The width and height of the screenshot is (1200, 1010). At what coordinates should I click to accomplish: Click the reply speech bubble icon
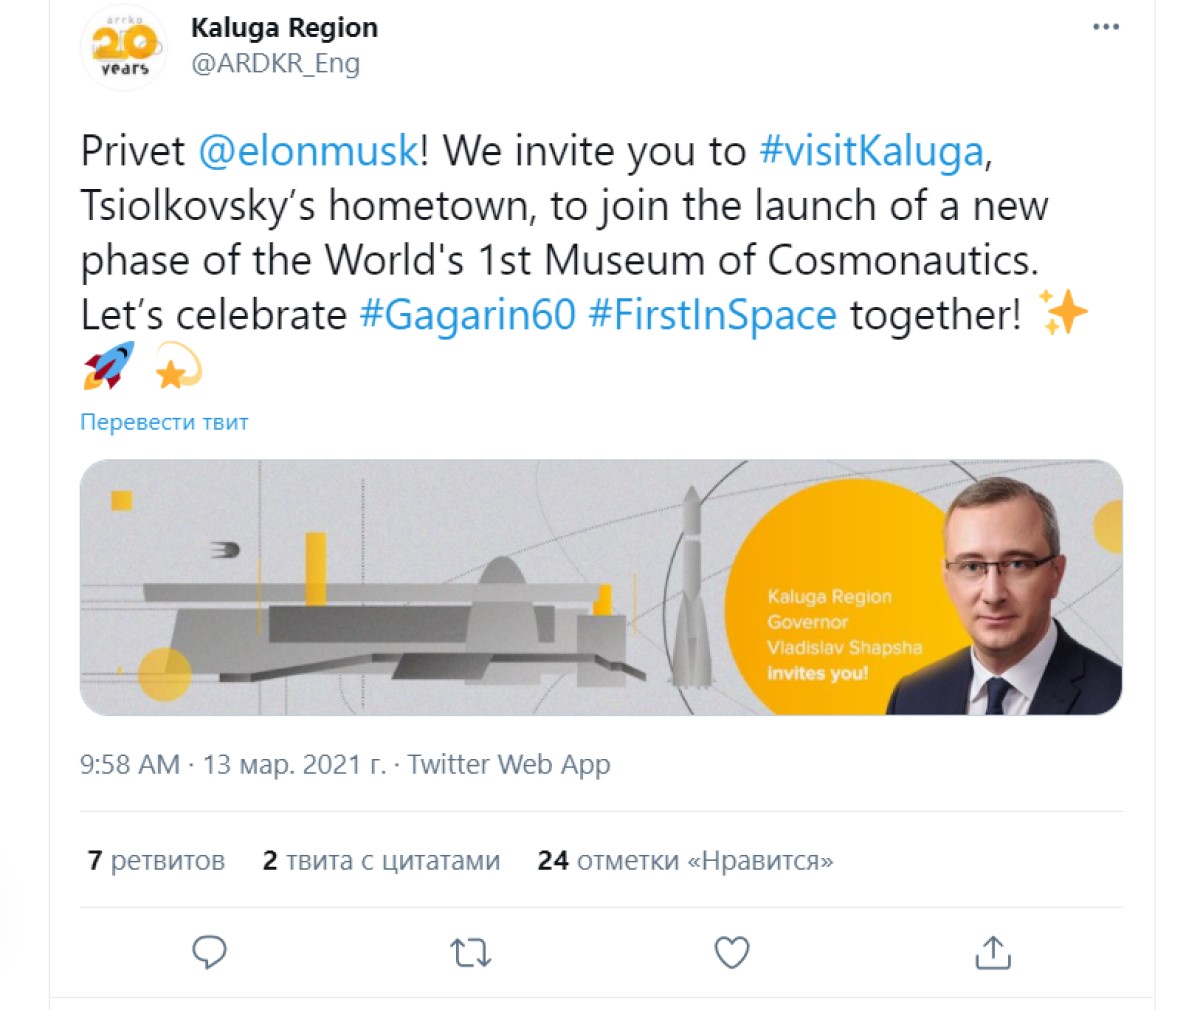click(209, 952)
